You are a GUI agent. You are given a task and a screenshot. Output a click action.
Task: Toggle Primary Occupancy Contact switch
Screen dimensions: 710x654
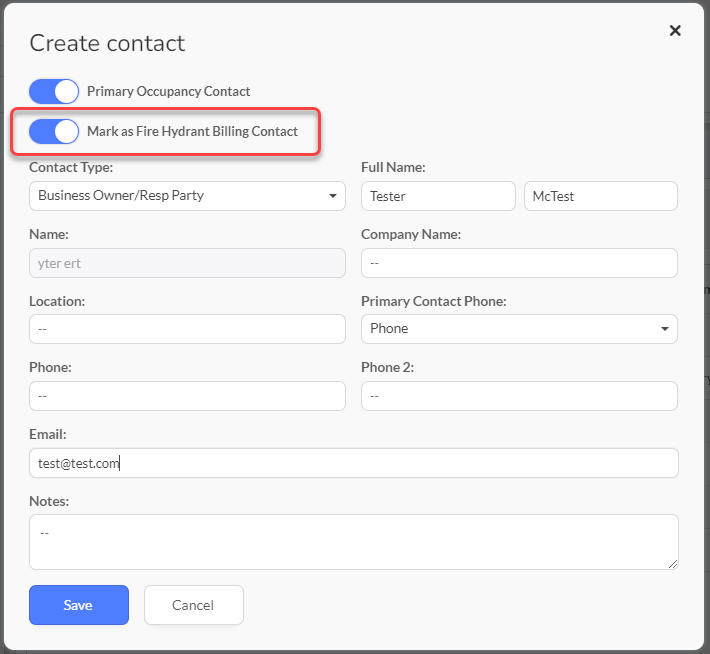[54, 91]
